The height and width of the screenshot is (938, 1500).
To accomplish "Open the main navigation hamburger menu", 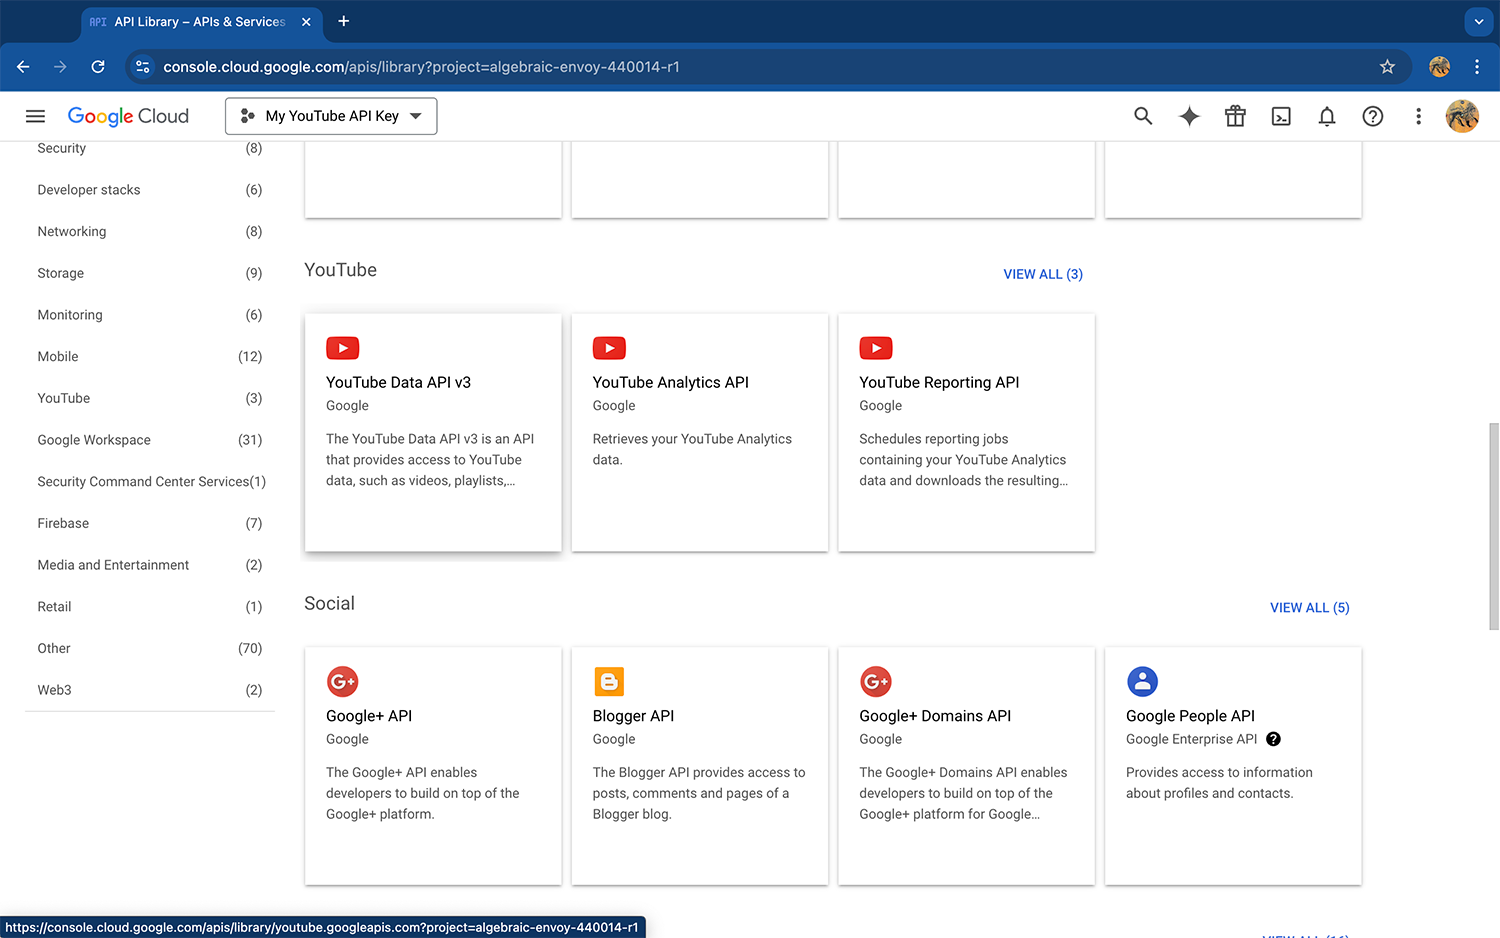I will [35, 116].
